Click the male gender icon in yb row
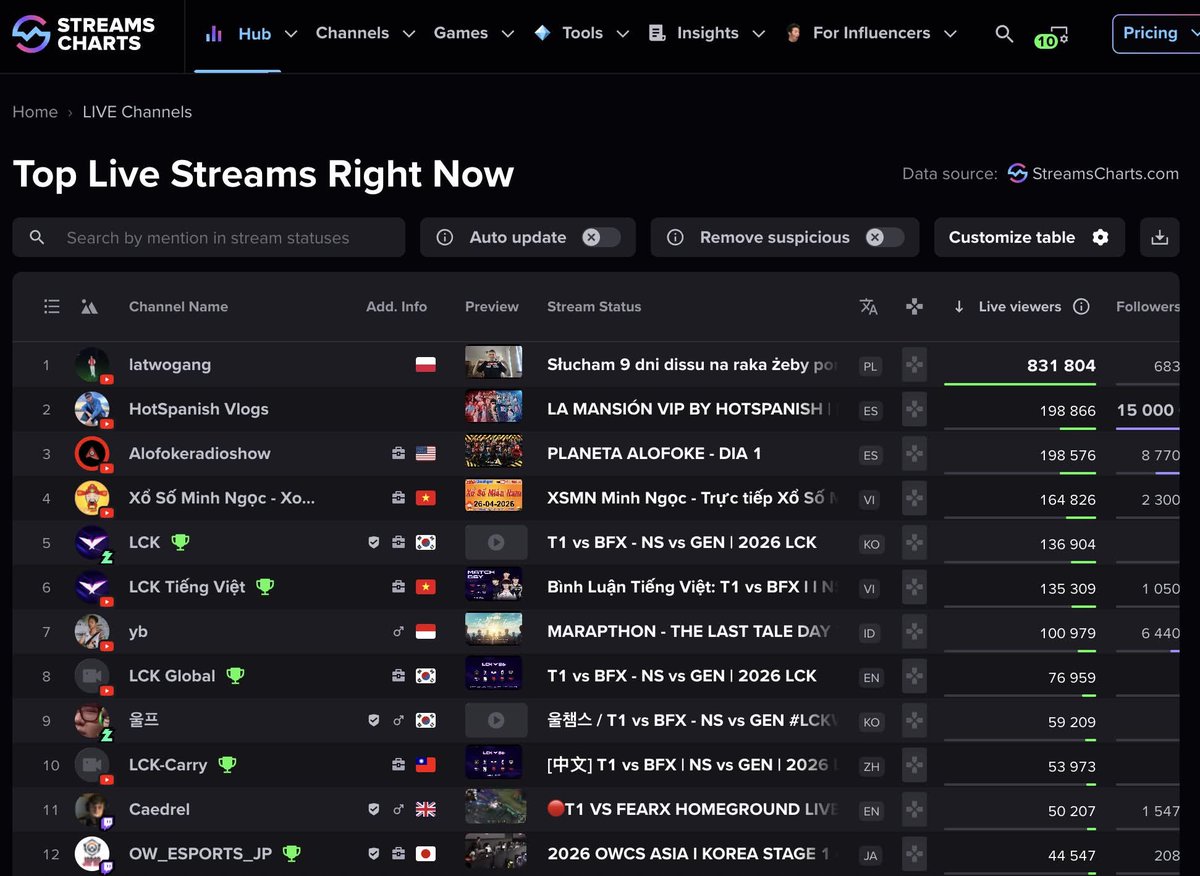 point(399,632)
